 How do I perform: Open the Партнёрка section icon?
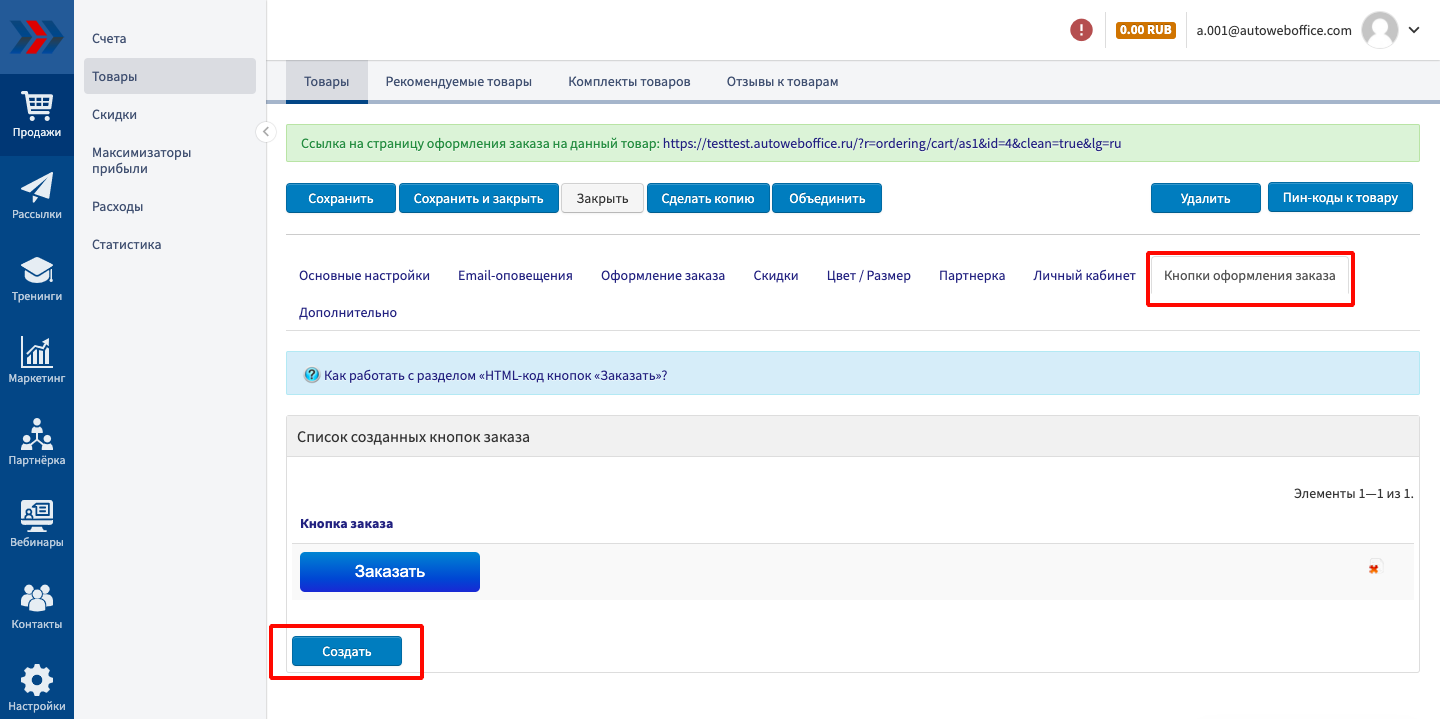(x=37, y=442)
